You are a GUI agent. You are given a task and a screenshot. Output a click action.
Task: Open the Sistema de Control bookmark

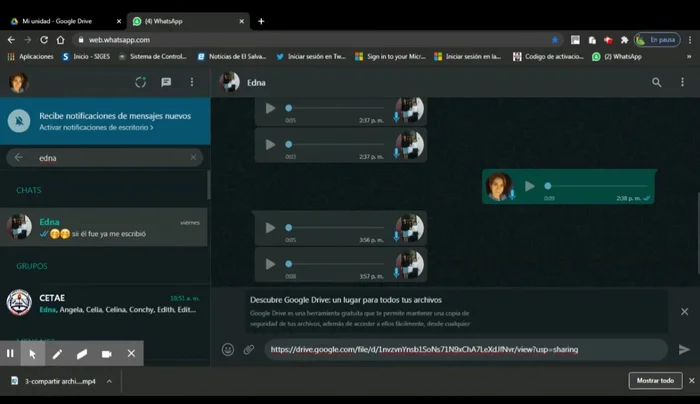[152, 57]
